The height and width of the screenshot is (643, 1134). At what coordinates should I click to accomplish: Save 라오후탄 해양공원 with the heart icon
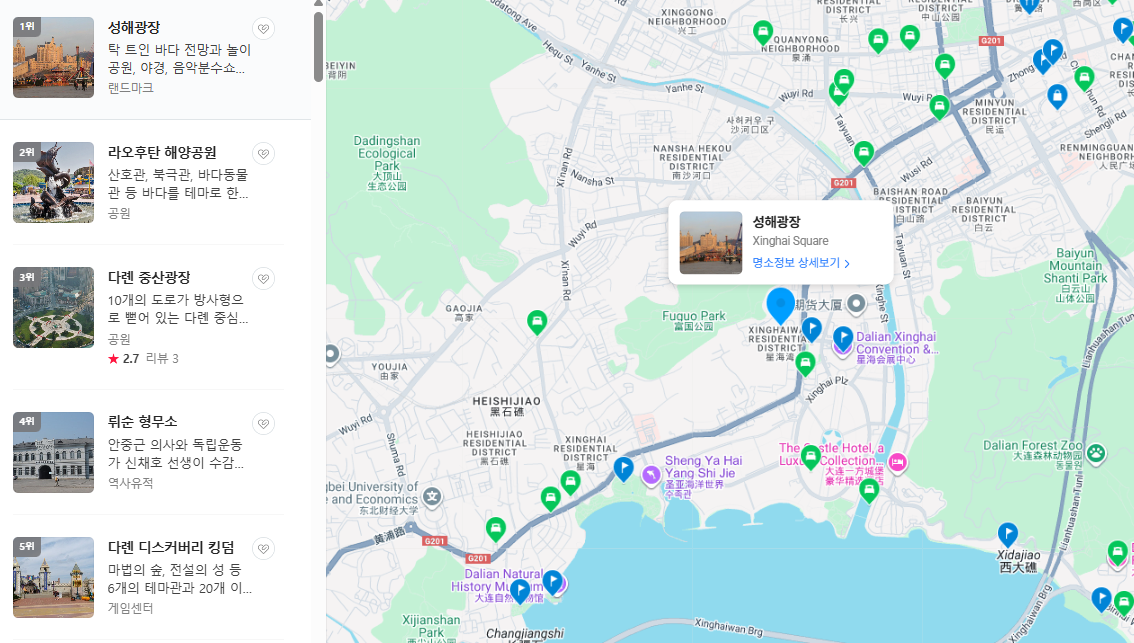point(263,153)
